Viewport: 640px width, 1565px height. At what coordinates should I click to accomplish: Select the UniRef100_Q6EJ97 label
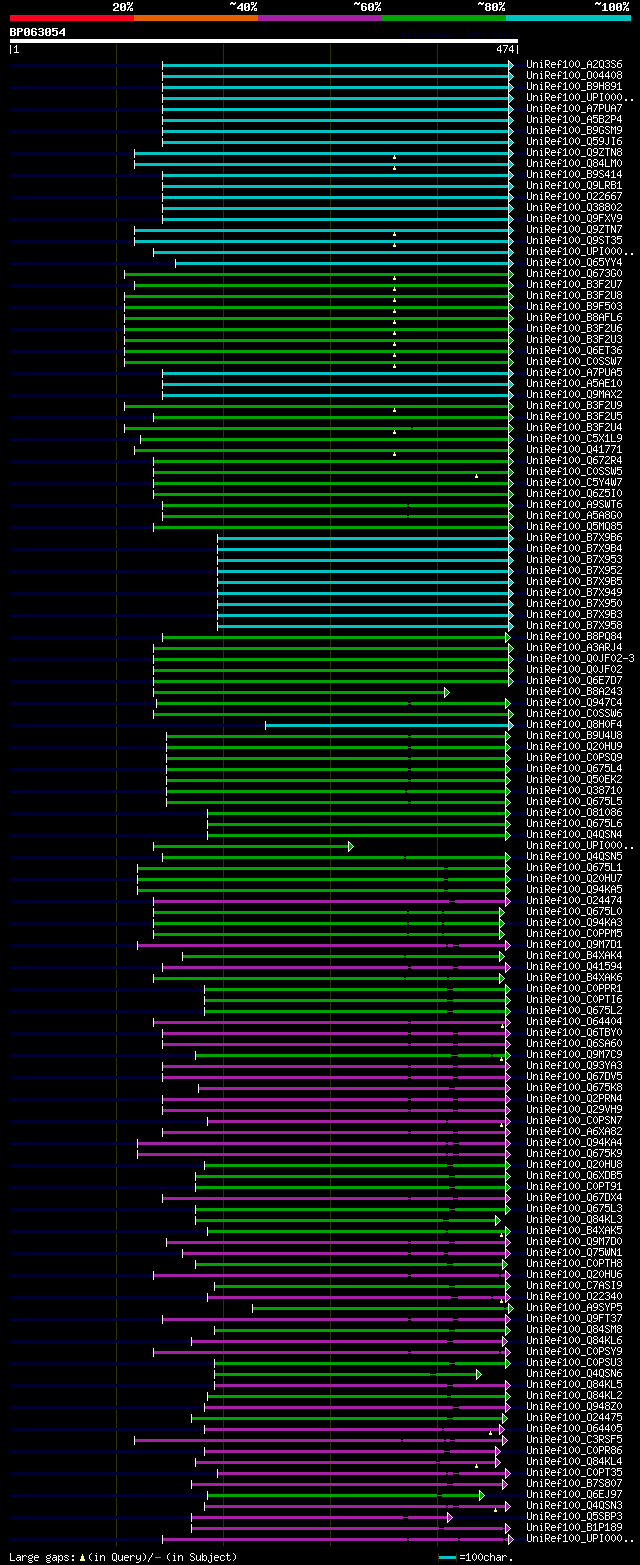[576, 1494]
